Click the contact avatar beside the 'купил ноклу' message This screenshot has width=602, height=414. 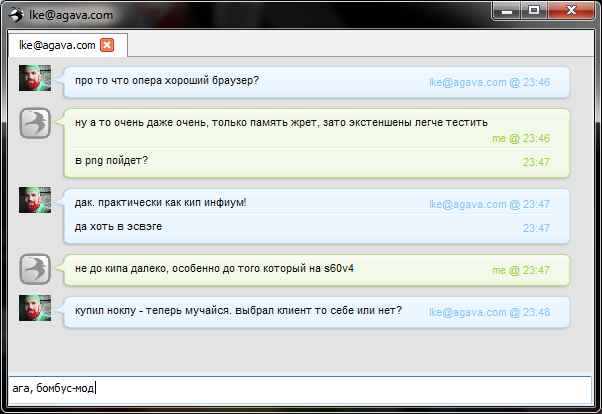click(35, 310)
